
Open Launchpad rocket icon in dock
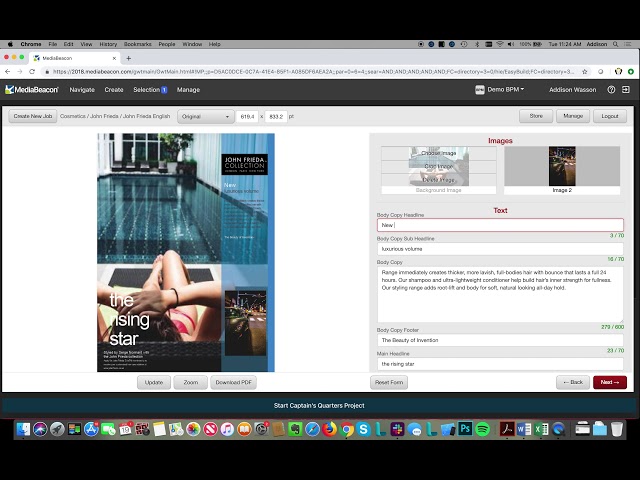(x=58, y=429)
